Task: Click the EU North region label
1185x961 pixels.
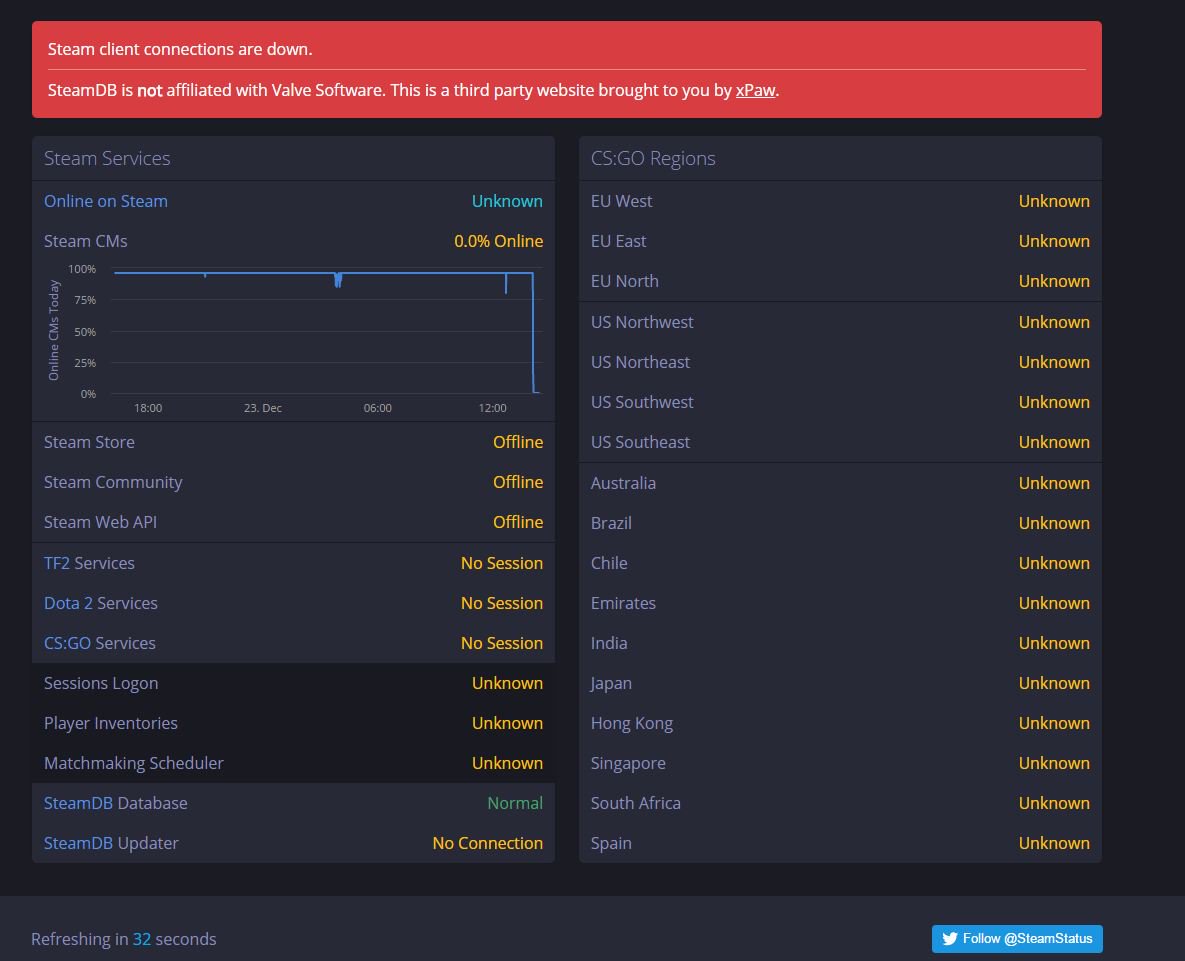Action: pyautogui.click(x=624, y=281)
